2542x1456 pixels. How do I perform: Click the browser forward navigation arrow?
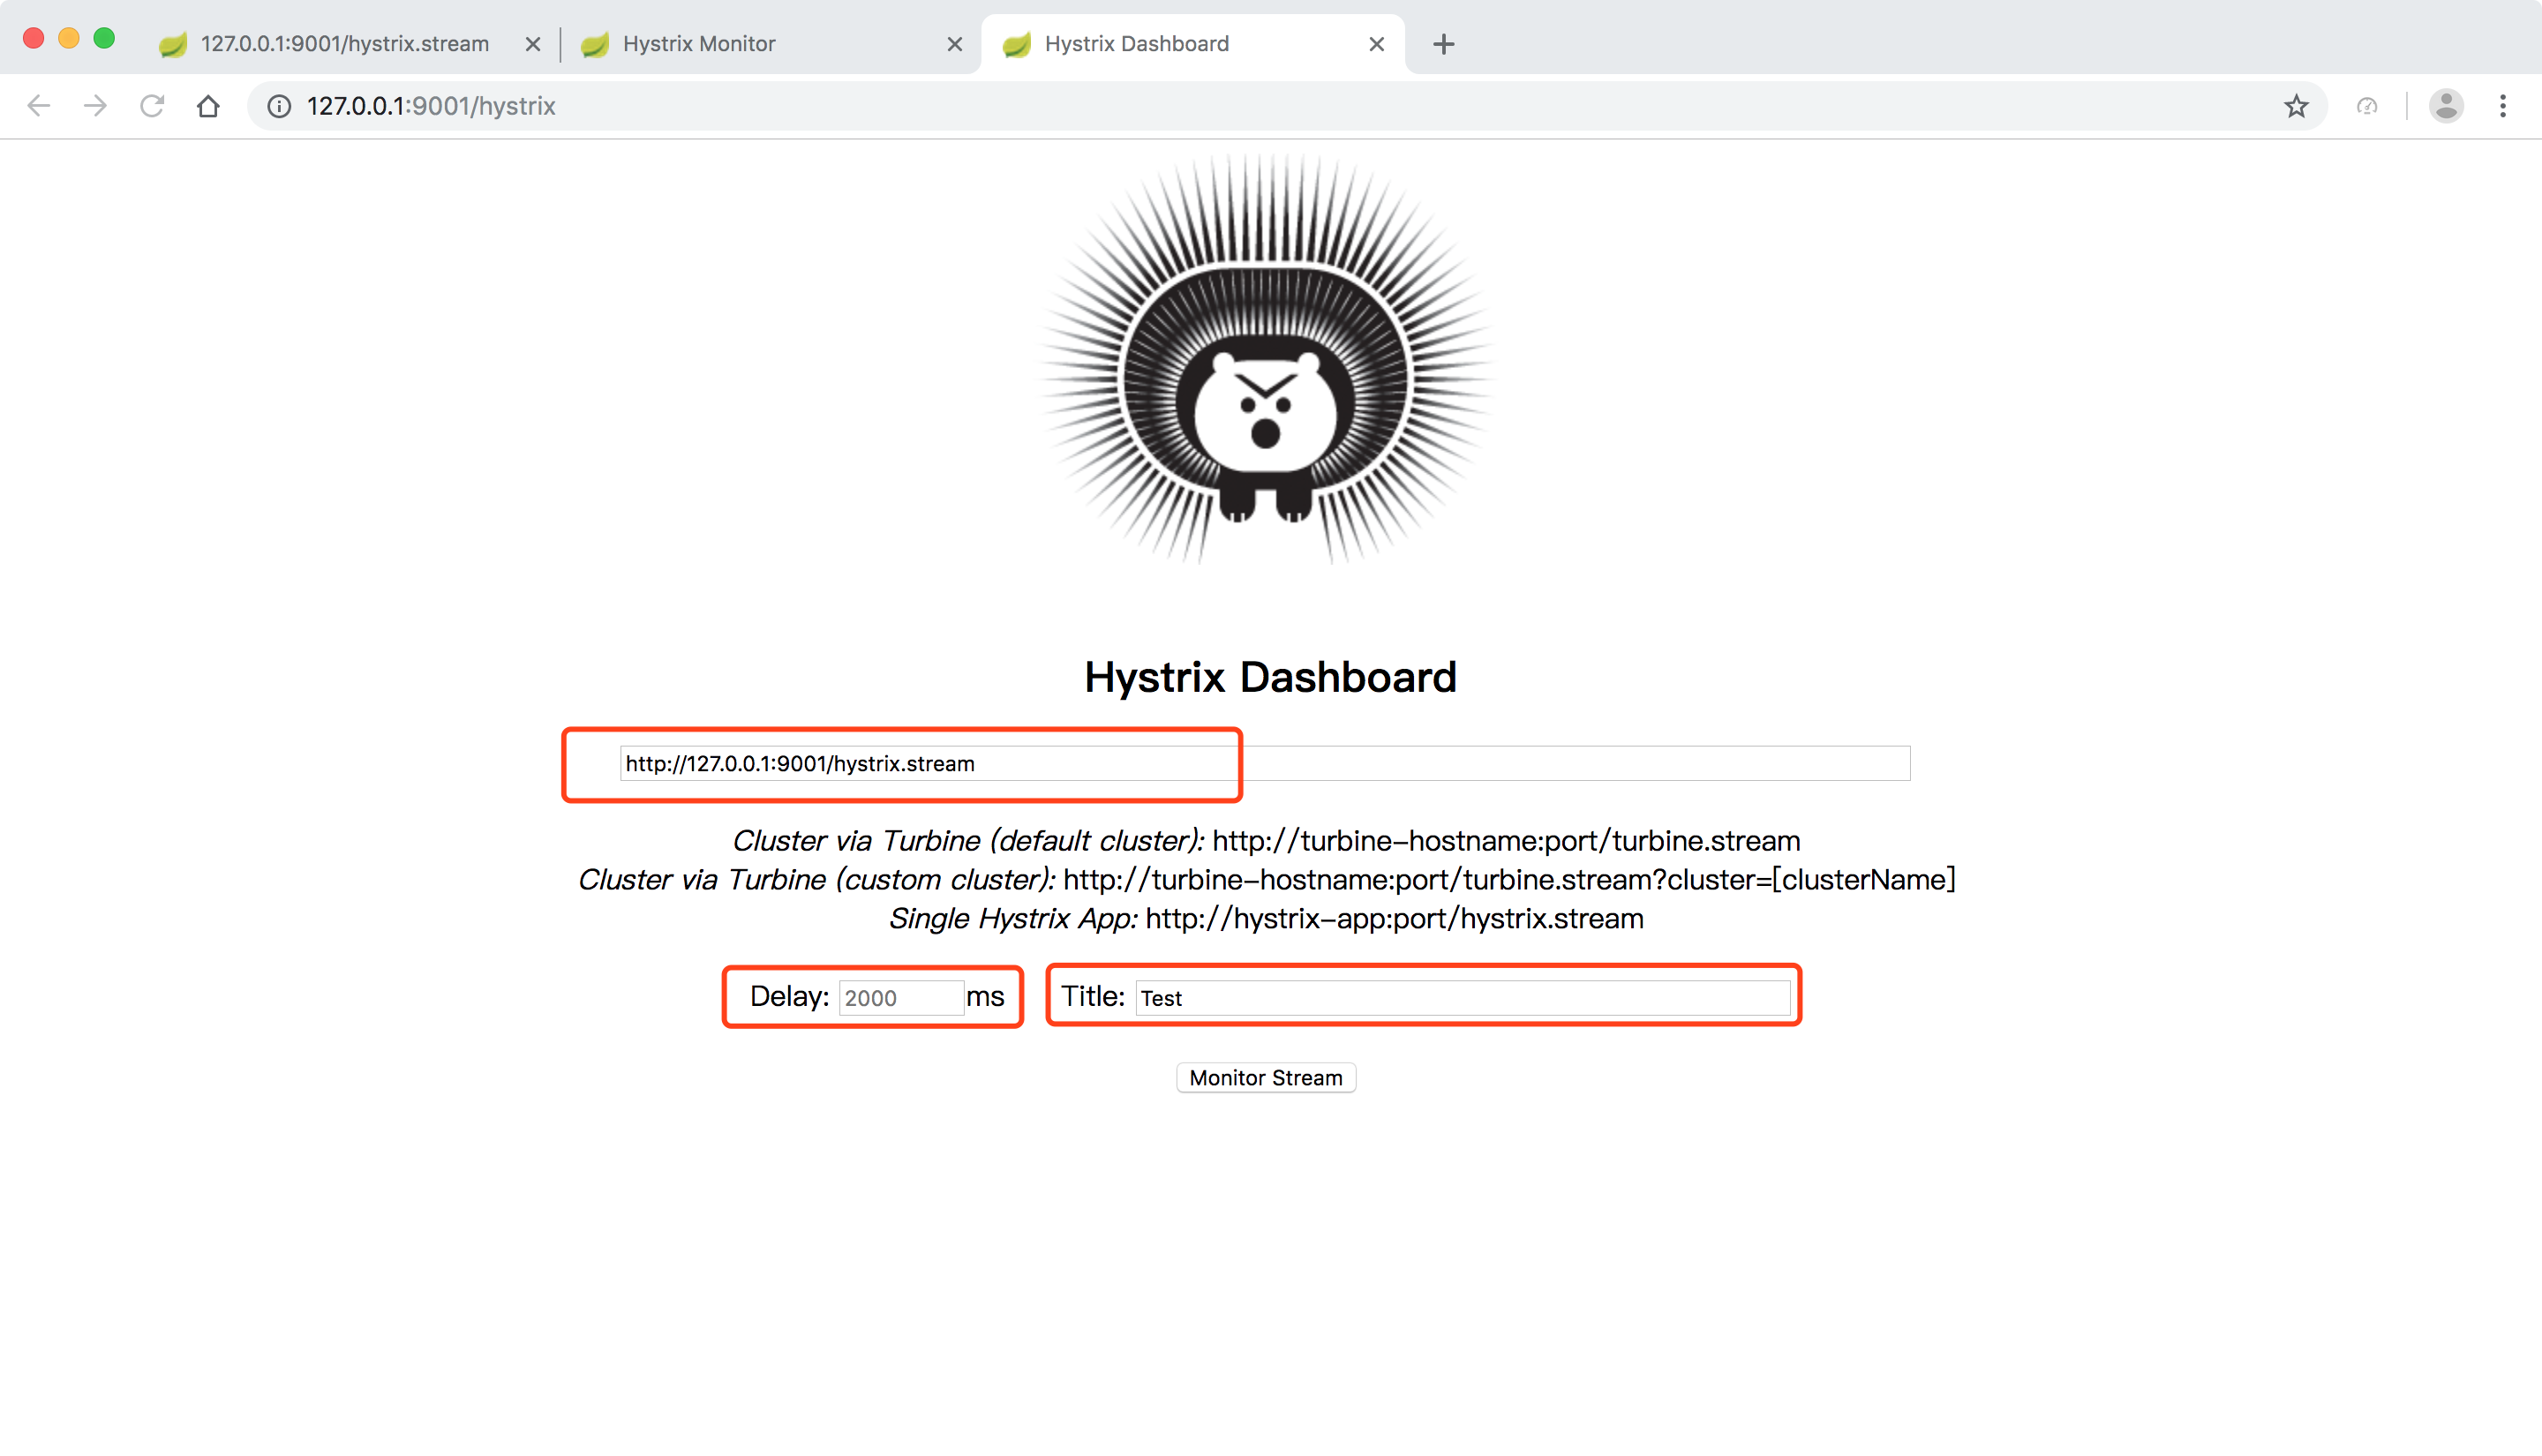coord(96,107)
